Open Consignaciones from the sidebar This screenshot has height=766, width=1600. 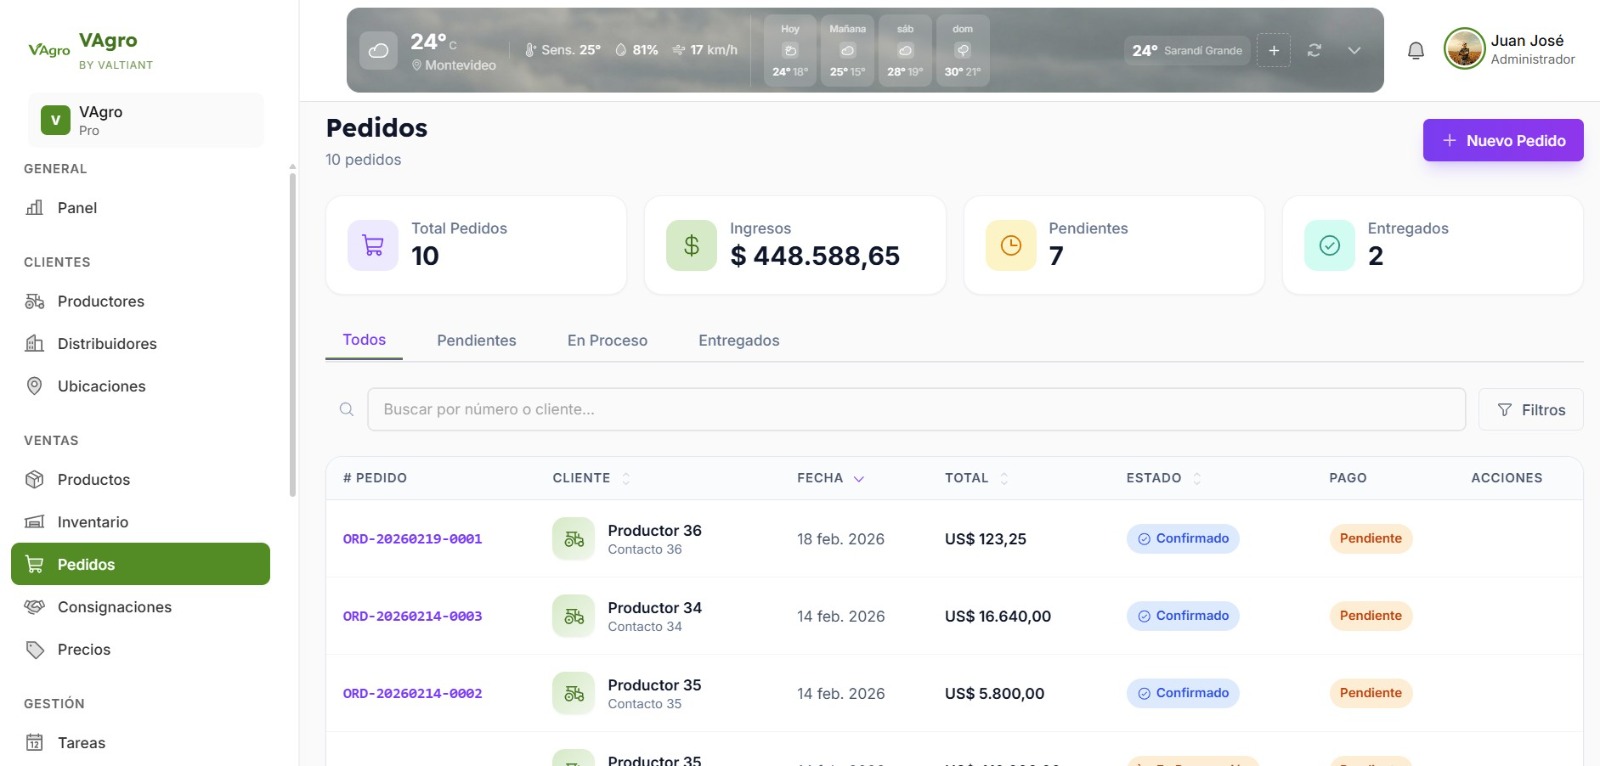[x=114, y=607]
